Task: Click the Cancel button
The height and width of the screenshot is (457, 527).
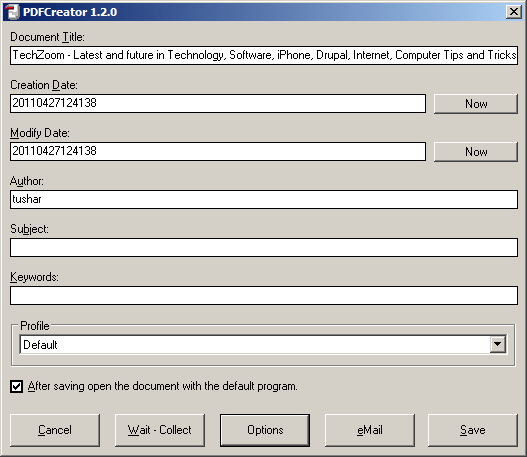Action: (x=55, y=430)
